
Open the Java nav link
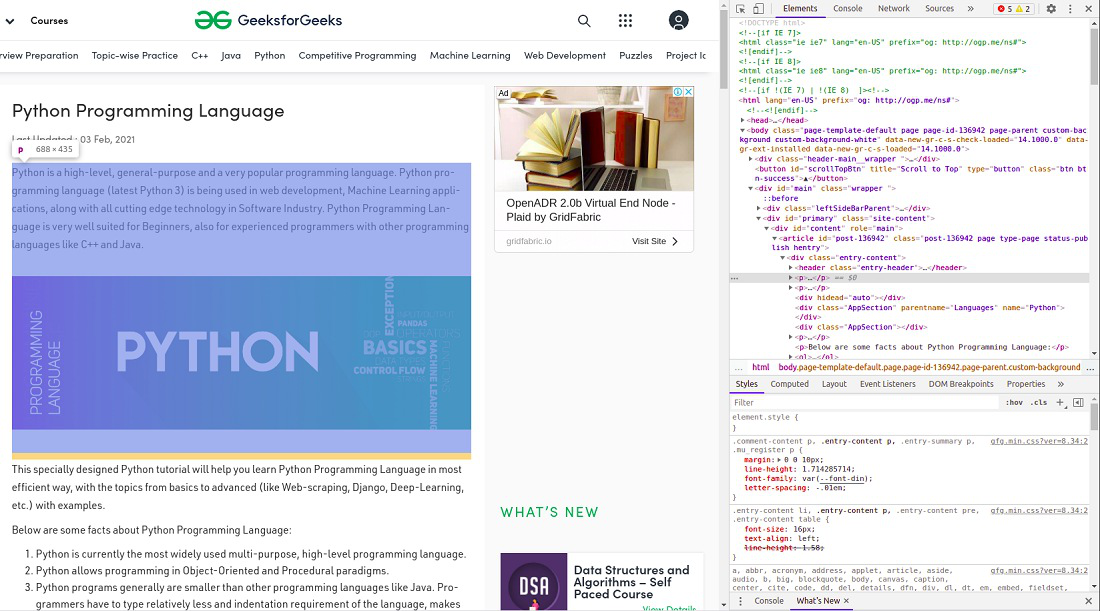(x=231, y=55)
